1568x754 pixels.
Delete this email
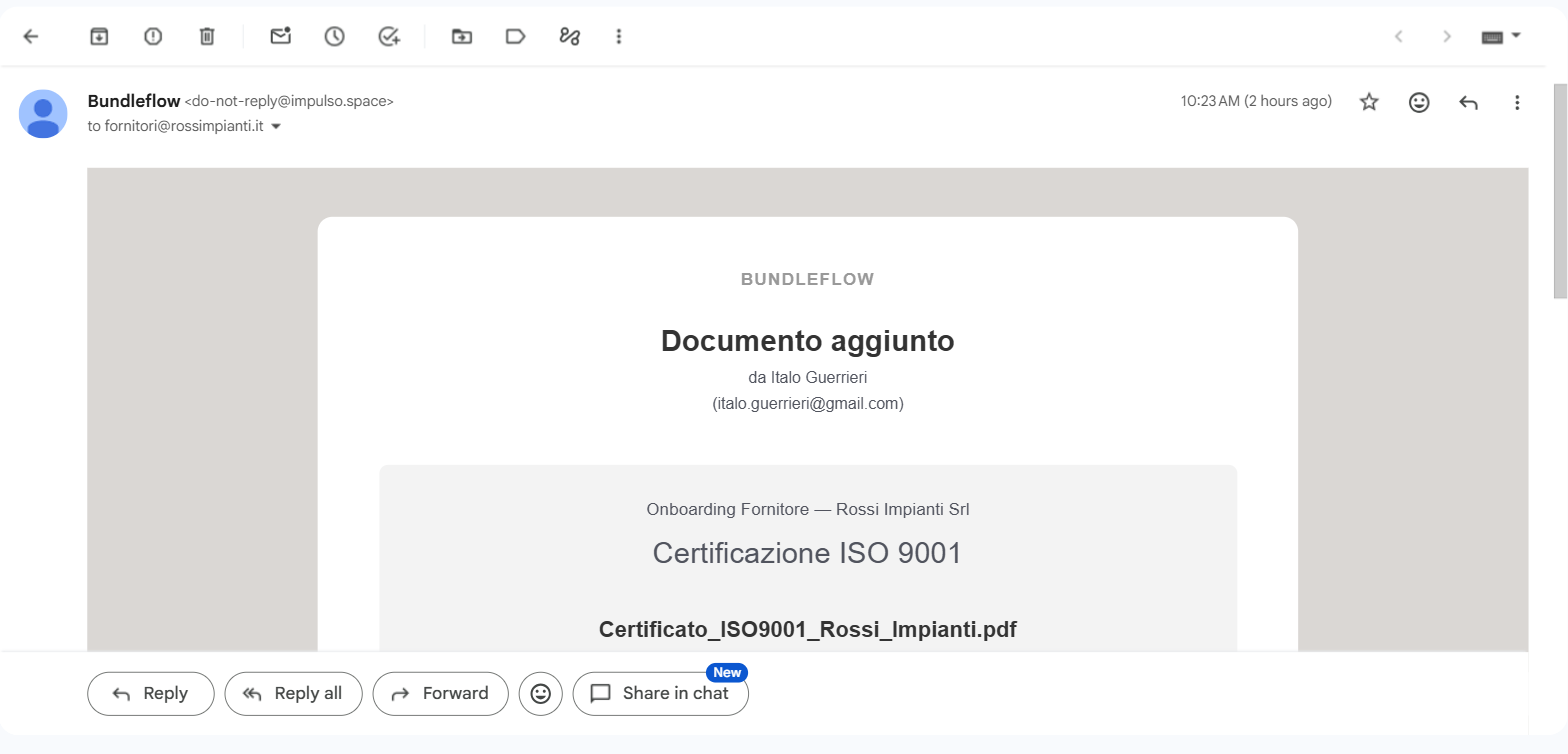tap(207, 37)
